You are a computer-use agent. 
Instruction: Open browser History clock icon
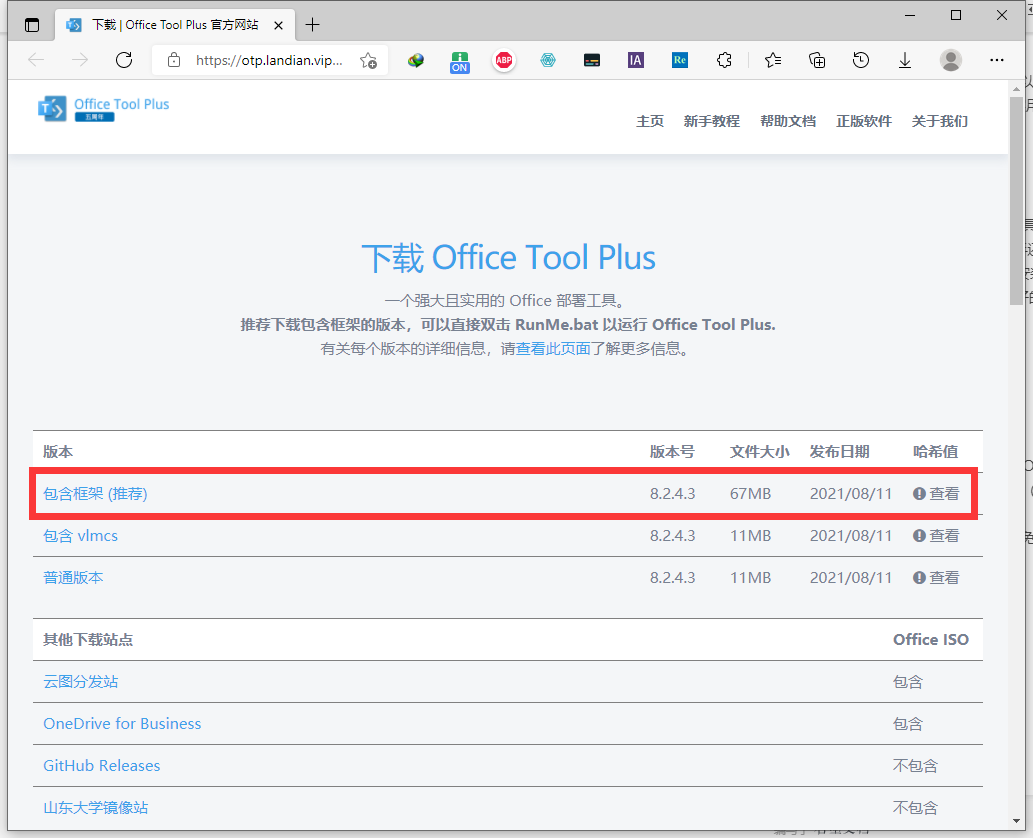(861, 60)
